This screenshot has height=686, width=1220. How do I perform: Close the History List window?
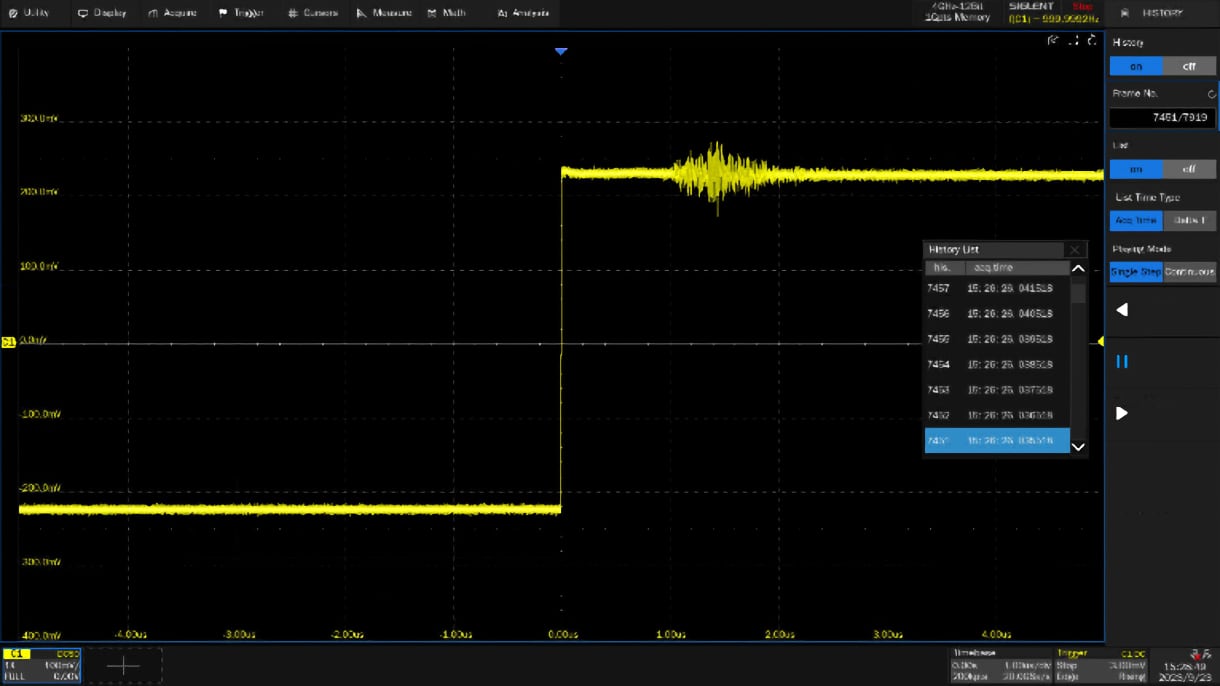1075,250
